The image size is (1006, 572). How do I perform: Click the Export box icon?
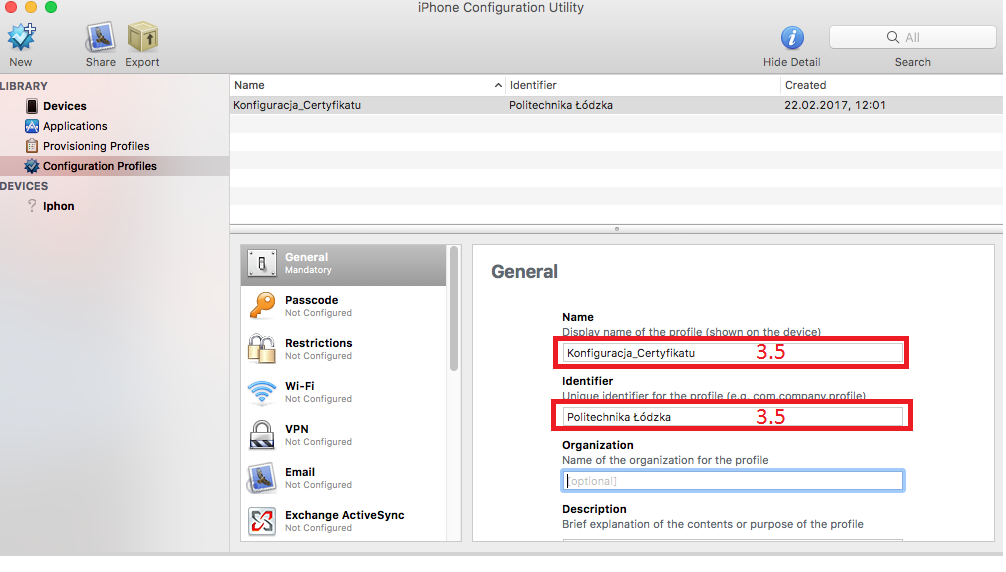[142, 37]
